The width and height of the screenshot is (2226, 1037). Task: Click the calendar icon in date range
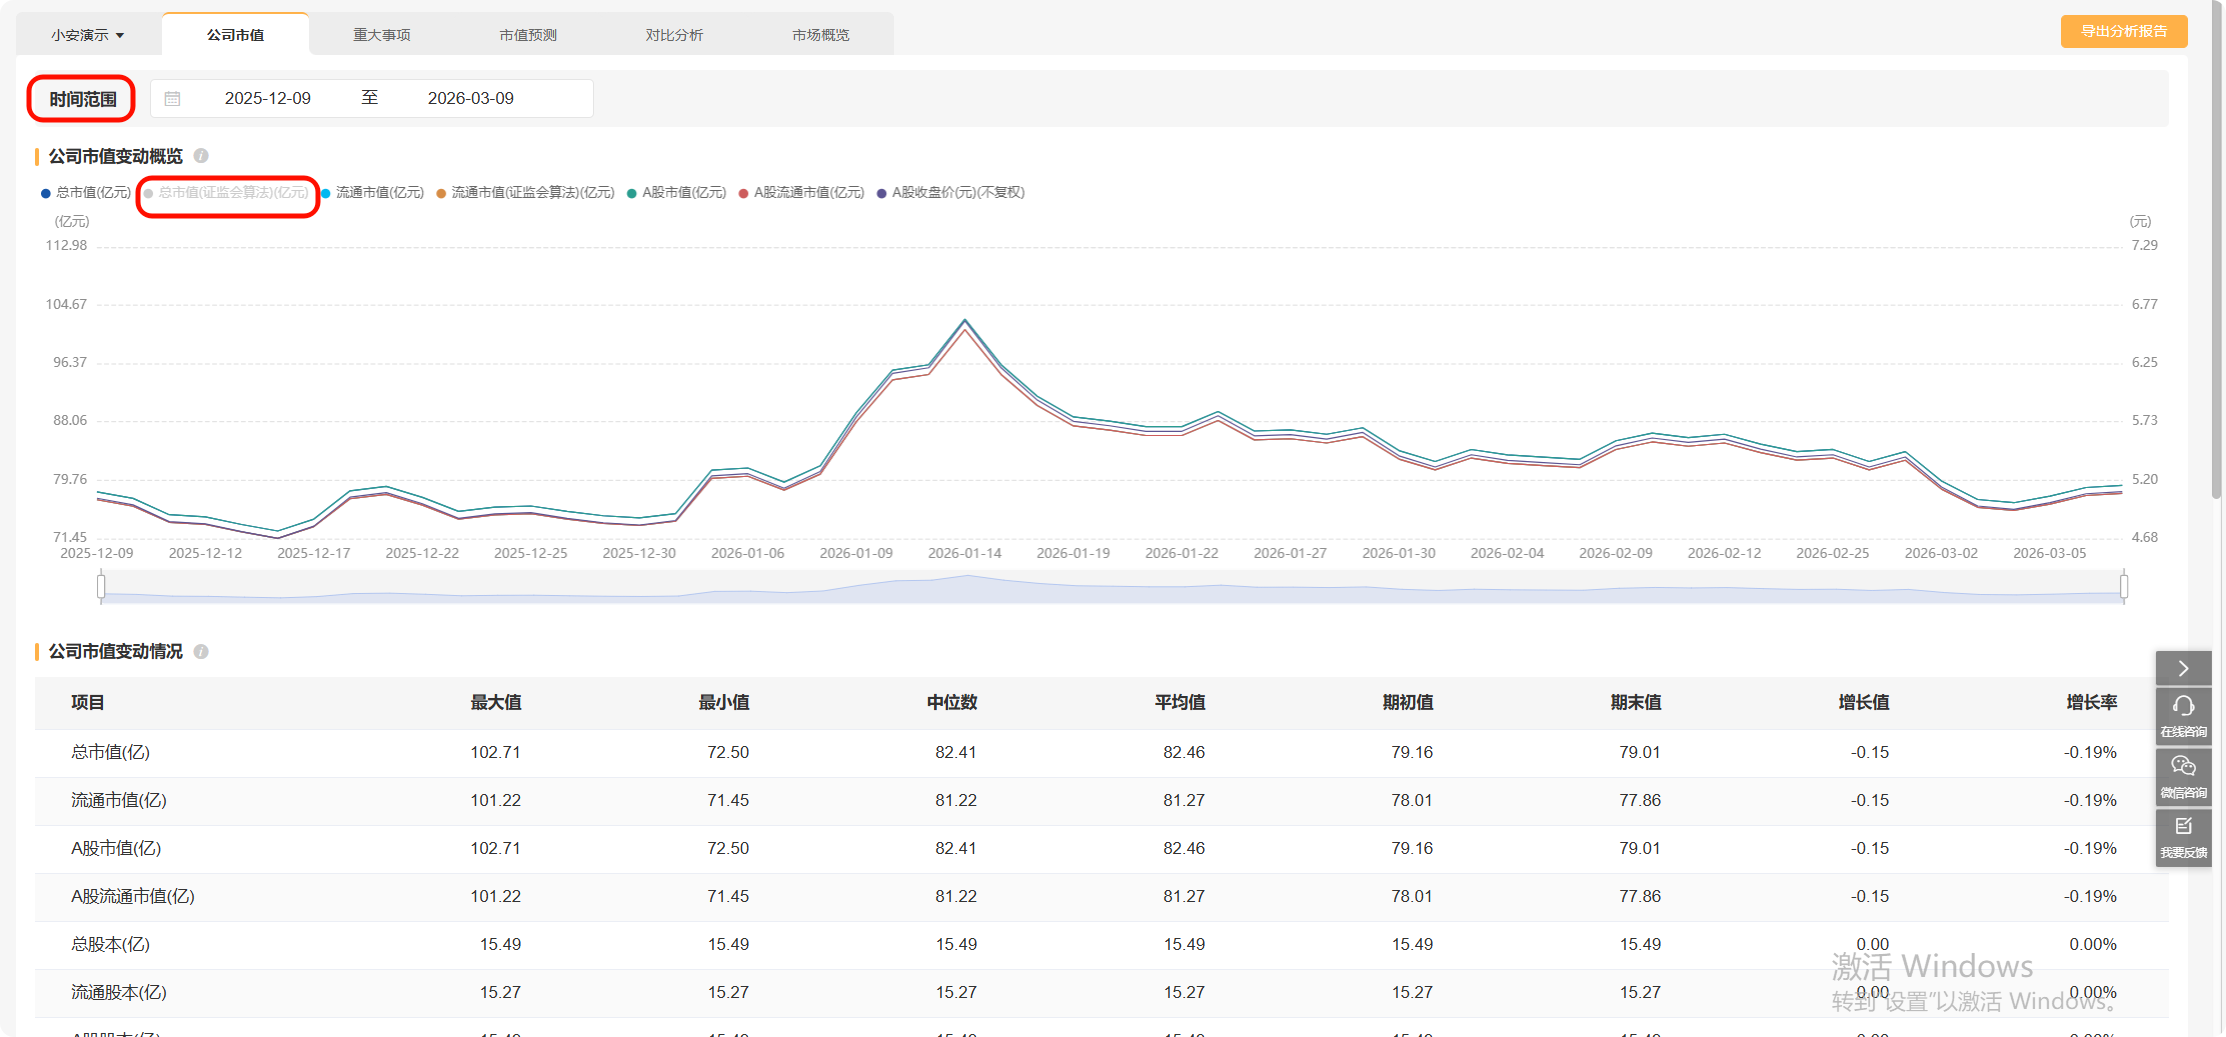(x=172, y=99)
